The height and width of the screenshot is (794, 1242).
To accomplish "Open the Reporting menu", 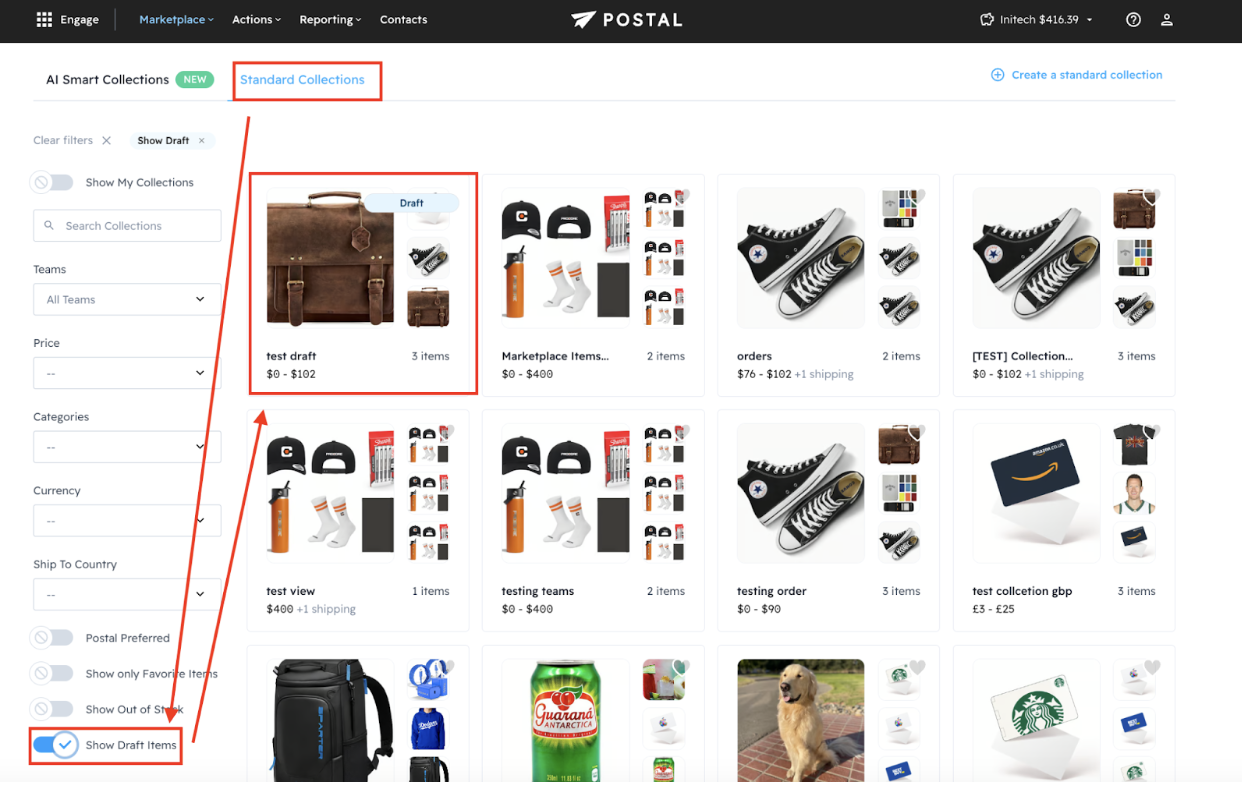I will pos(329,20).
